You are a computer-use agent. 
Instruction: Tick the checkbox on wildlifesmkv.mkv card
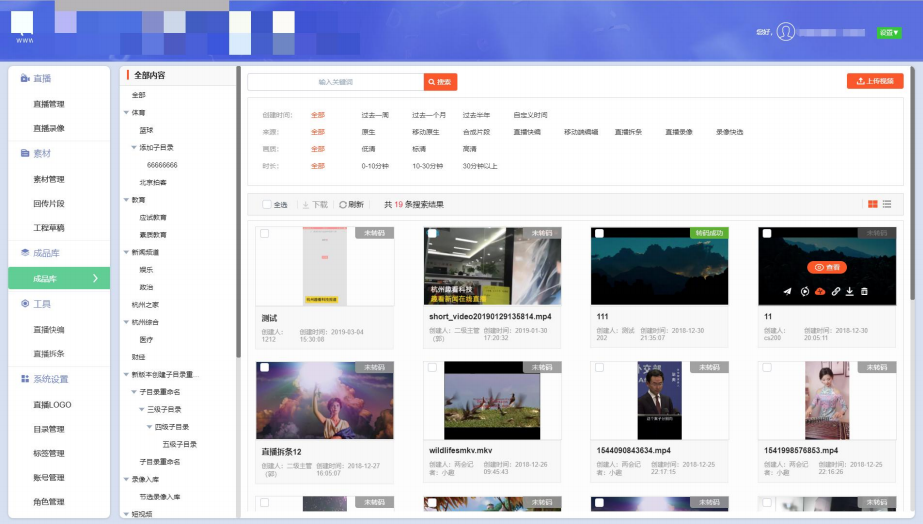coord(432,367)
